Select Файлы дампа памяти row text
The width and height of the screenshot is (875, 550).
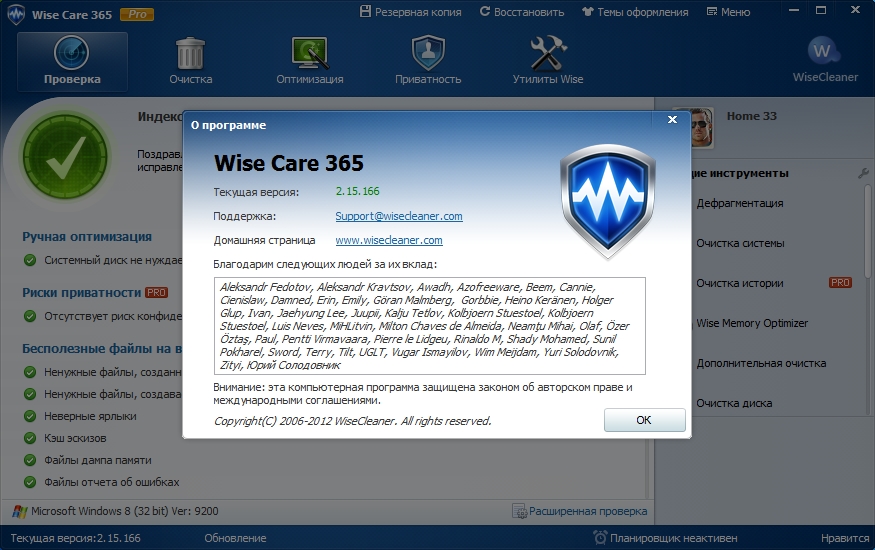pos(98,460)
